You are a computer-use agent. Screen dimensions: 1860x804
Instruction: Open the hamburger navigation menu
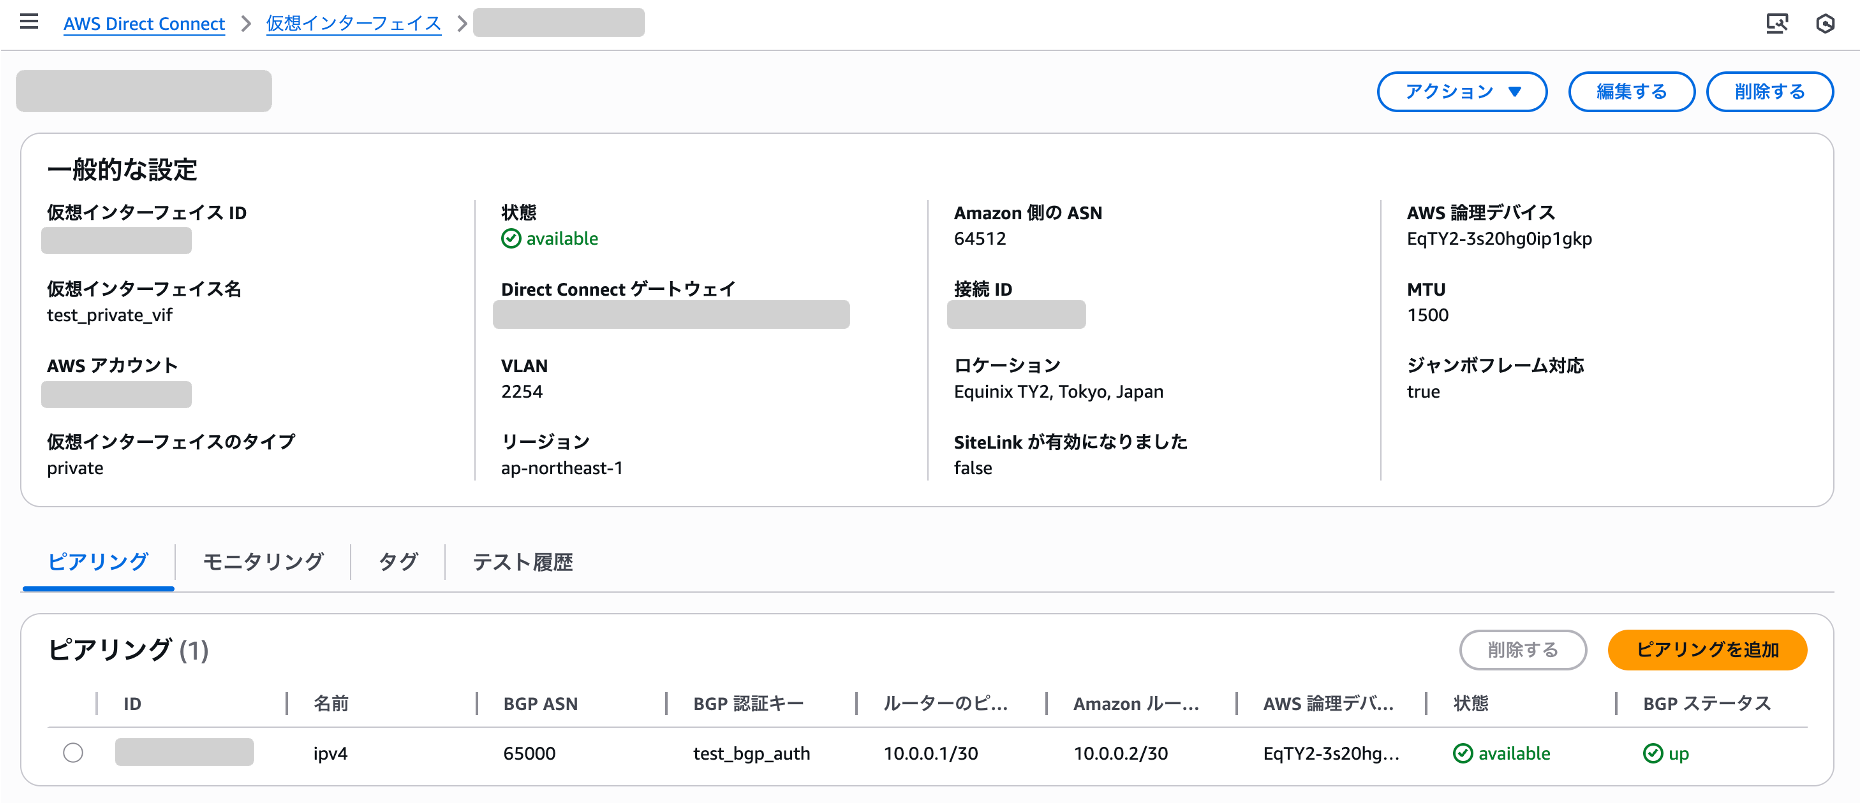coord(29,22)
